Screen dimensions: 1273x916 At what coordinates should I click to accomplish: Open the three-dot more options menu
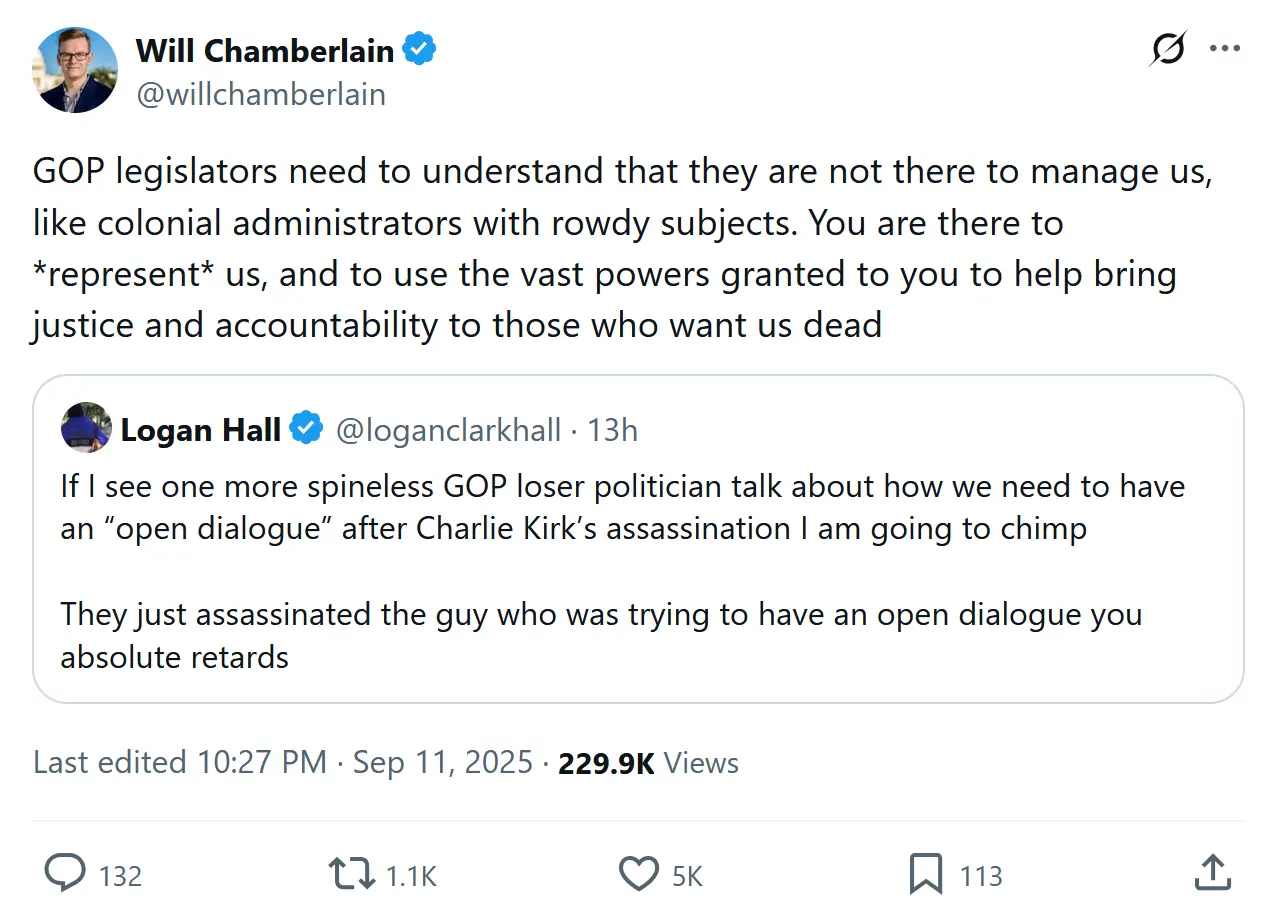pyautogui.click(x=1225, y=48)
